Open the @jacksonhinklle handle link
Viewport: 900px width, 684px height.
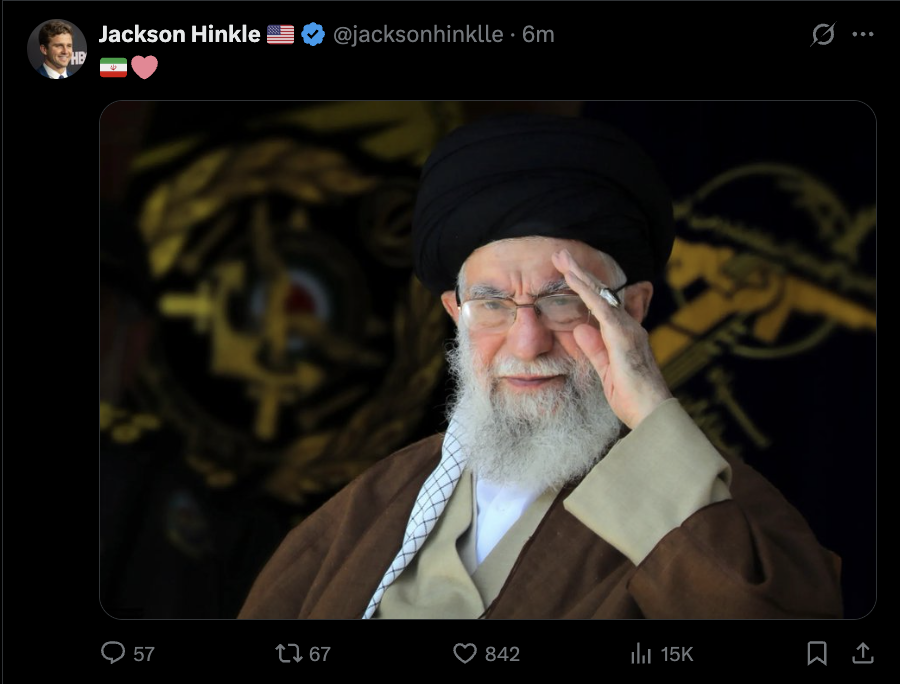pos(418,35)
